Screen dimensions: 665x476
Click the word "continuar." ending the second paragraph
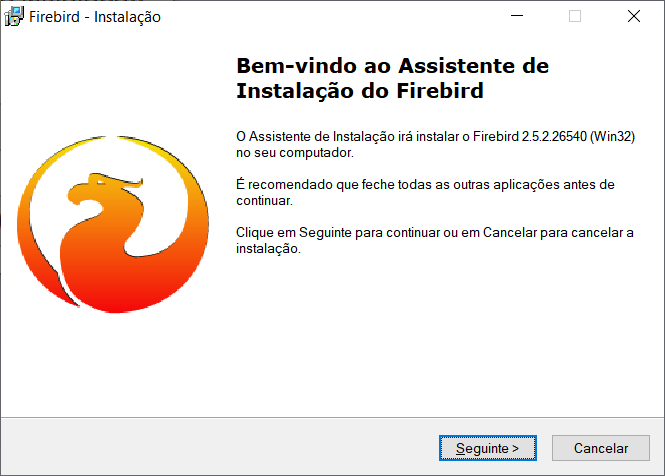(x=264, y=201)
